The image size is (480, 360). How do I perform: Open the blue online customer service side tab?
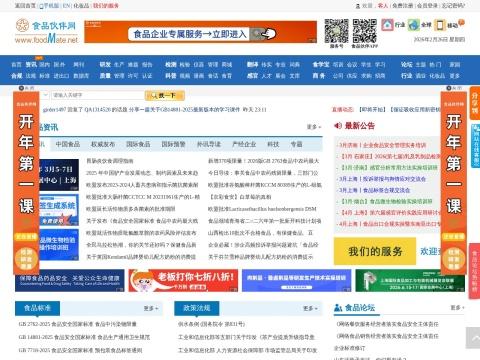[x=476, y=145]
